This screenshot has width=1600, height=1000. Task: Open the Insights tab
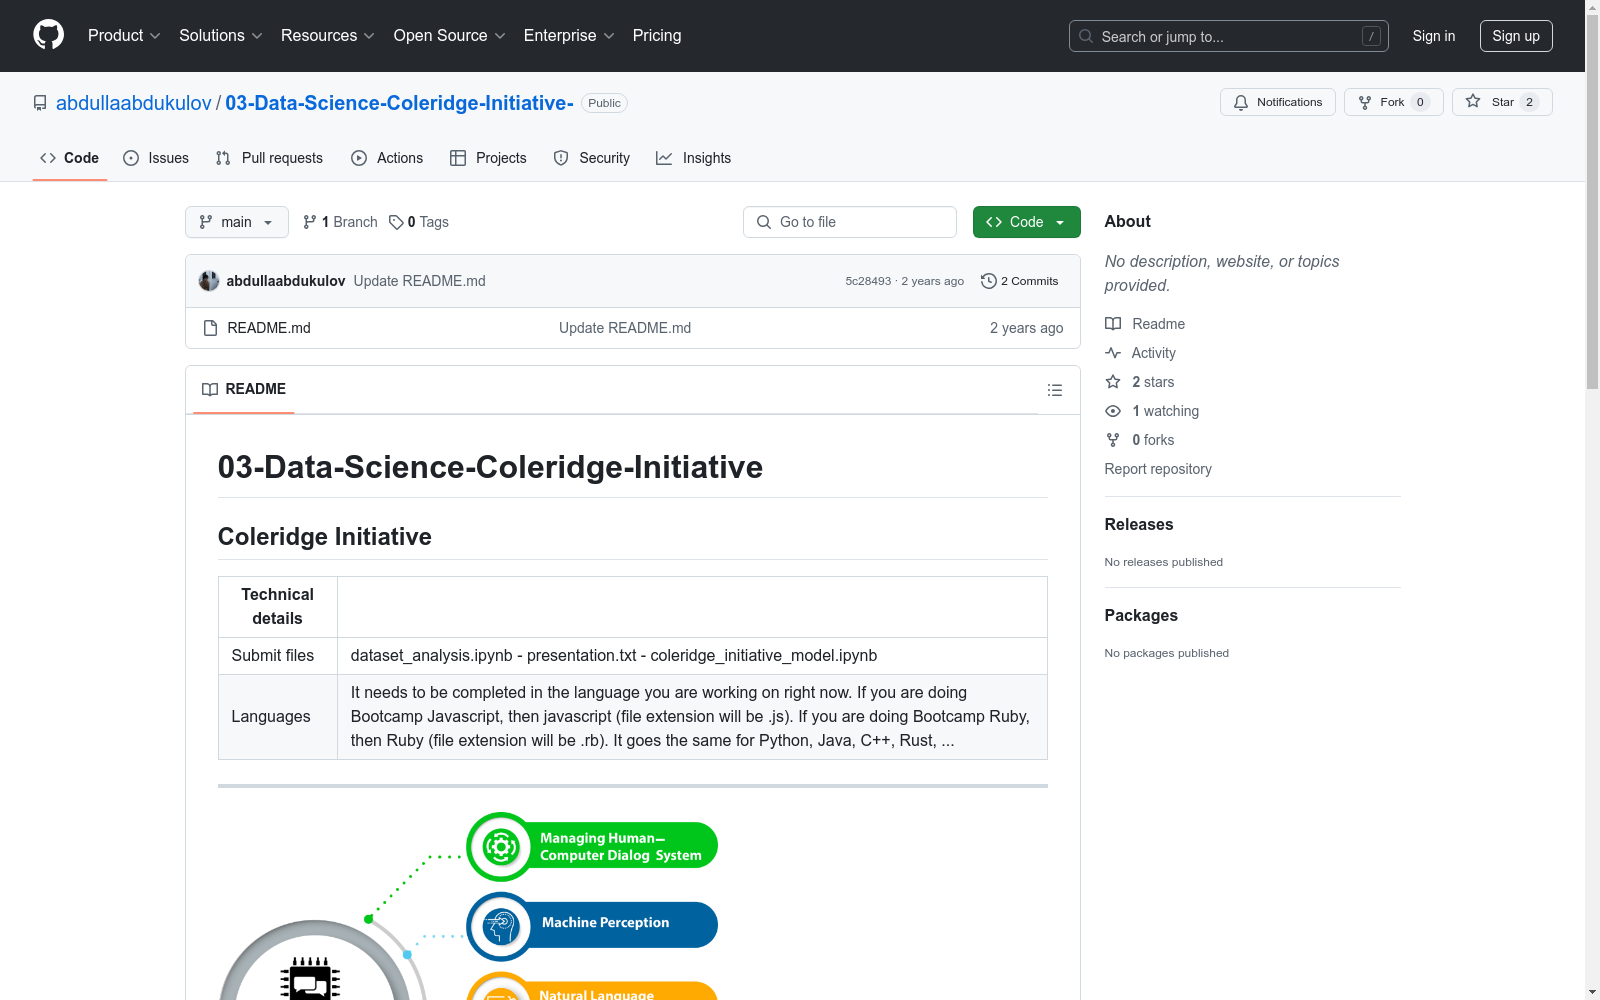coord(693,158)
